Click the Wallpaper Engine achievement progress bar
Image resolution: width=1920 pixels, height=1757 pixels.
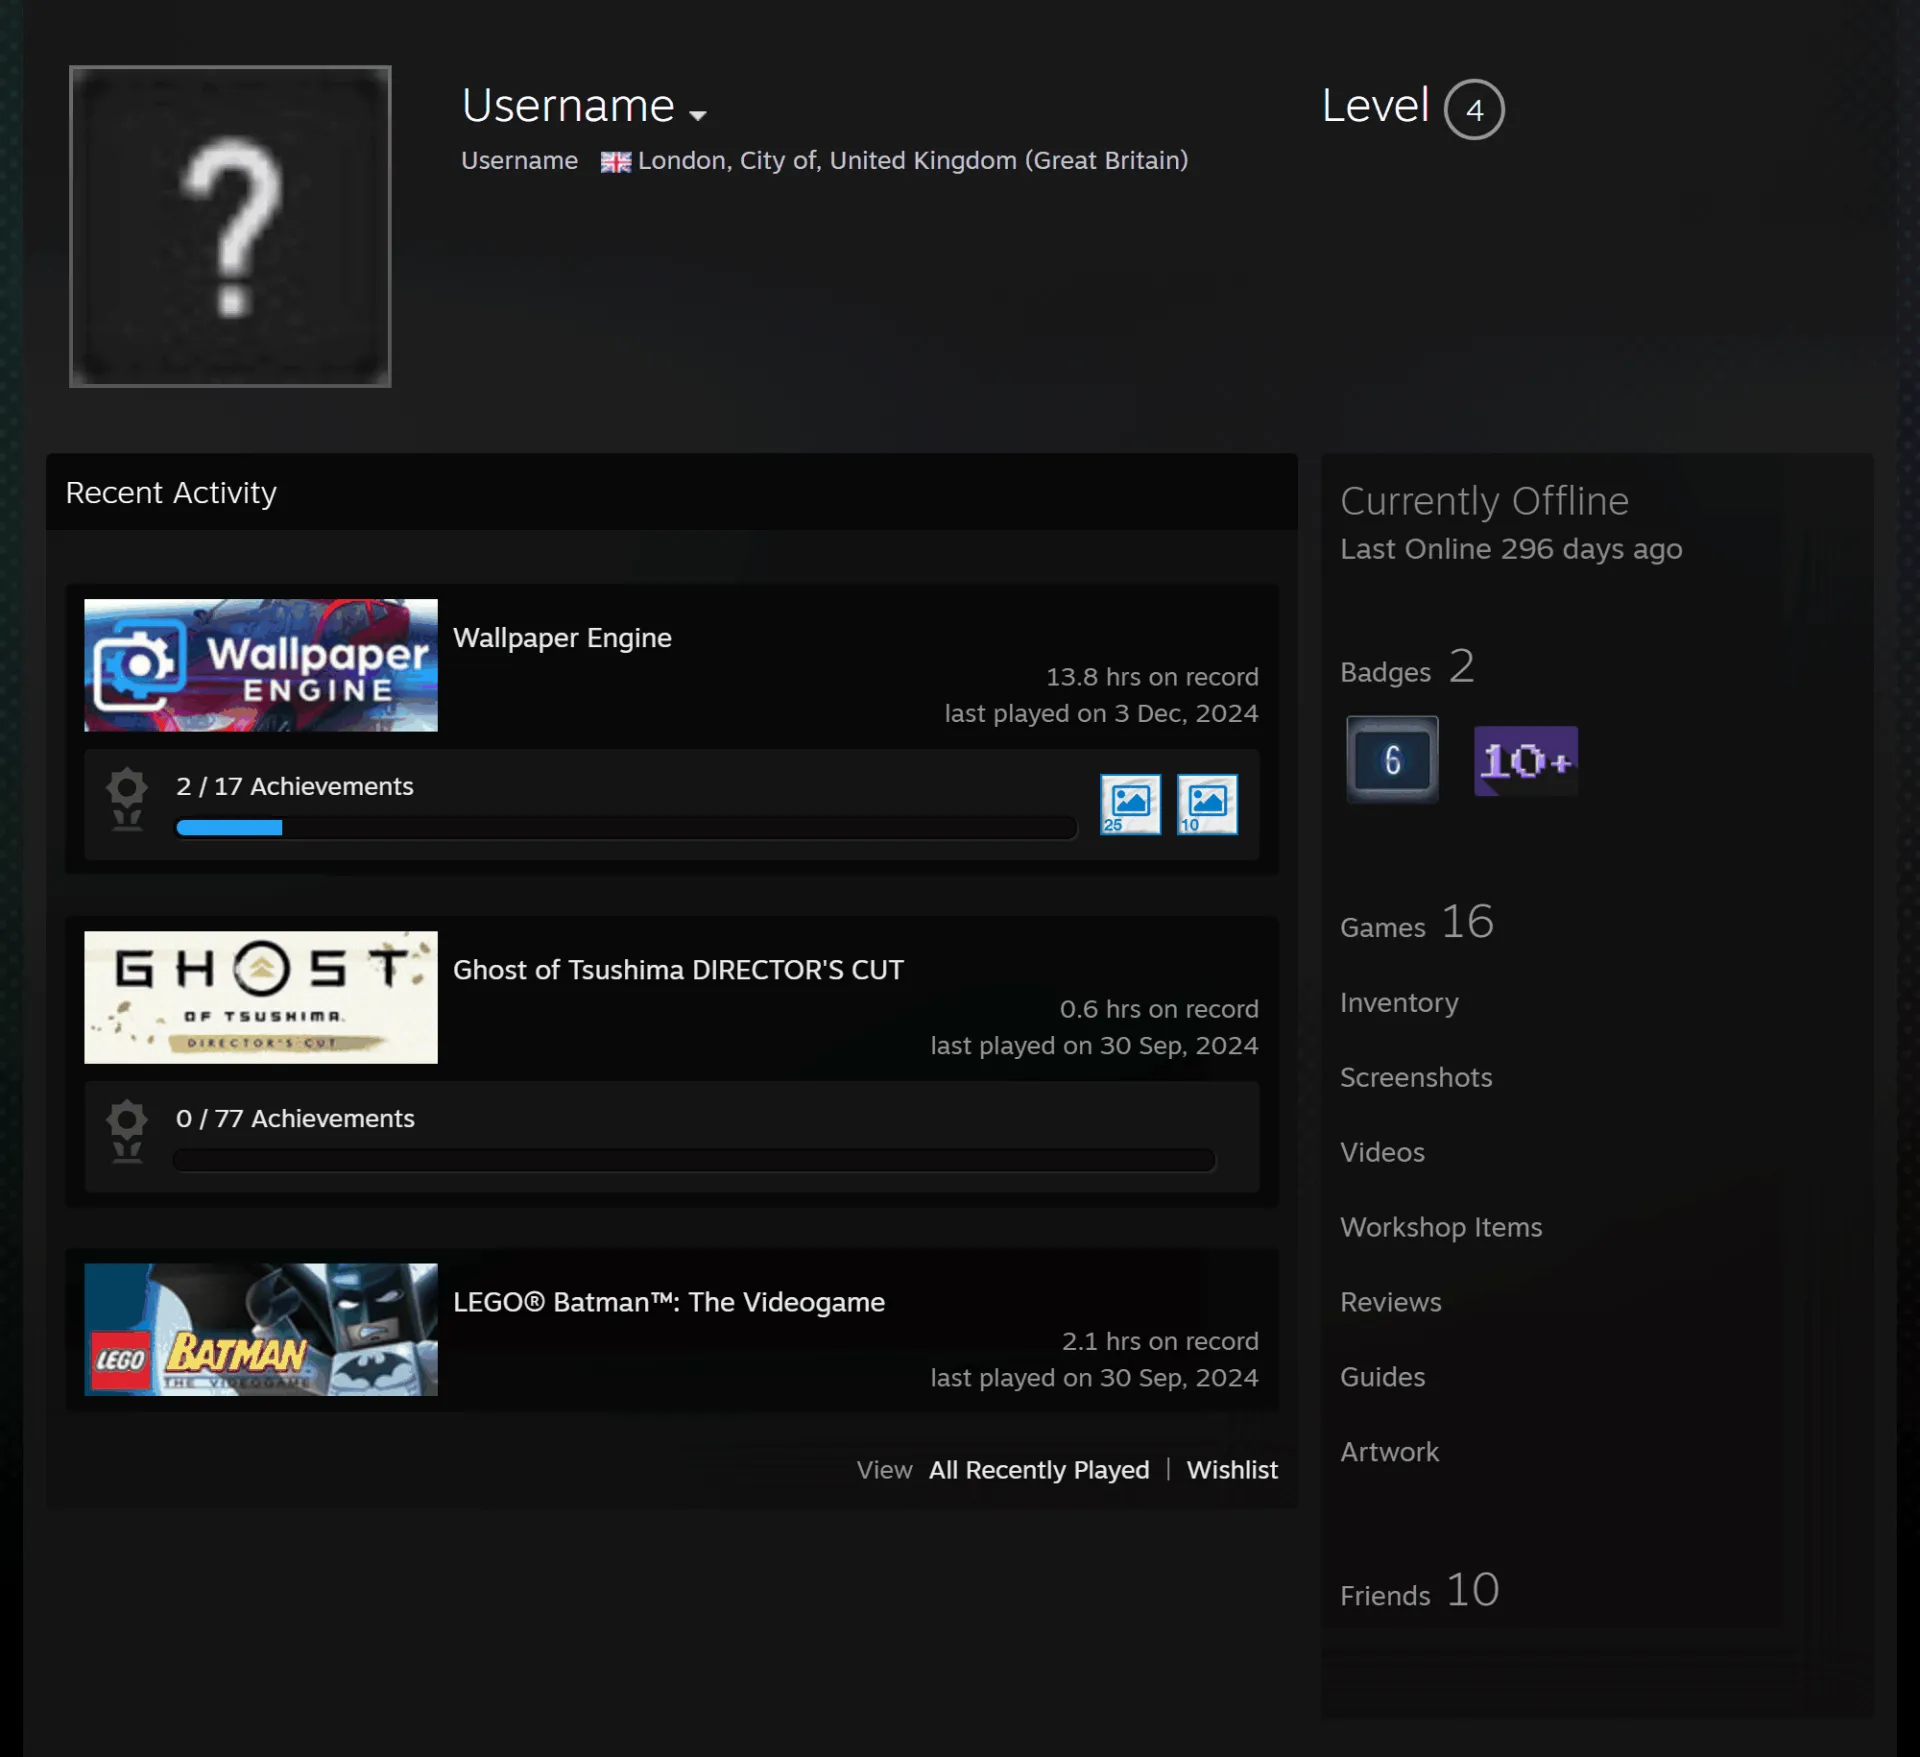pos(626,827)
